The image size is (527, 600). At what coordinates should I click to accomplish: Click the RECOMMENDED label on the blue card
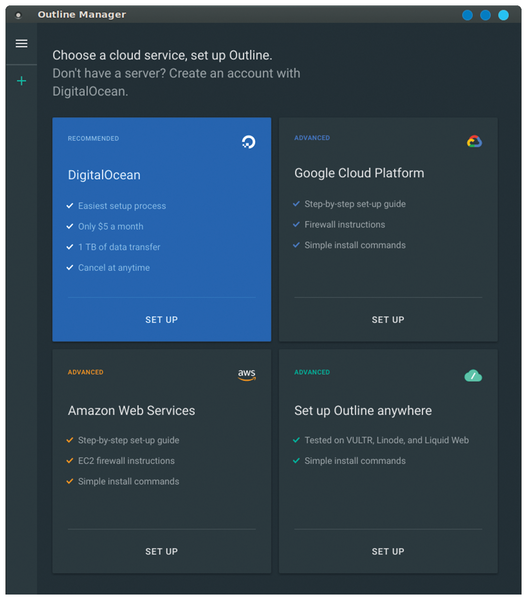pyautogui.click(x=93, y=139)
